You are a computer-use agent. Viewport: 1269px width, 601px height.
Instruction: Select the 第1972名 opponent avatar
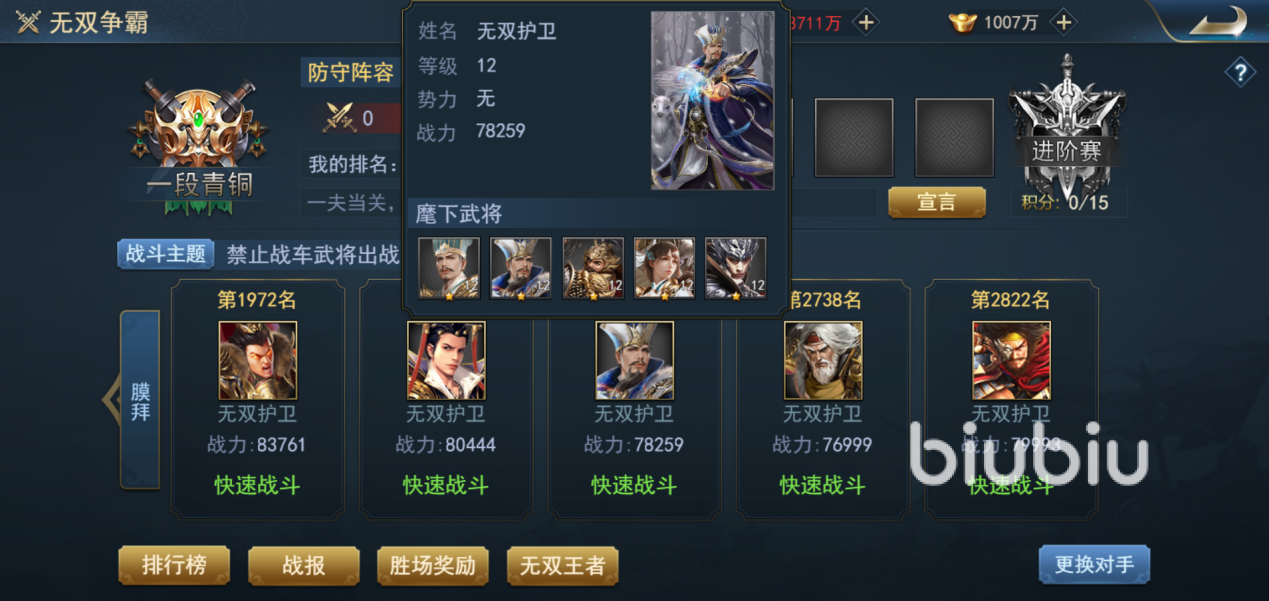(258, 360)
